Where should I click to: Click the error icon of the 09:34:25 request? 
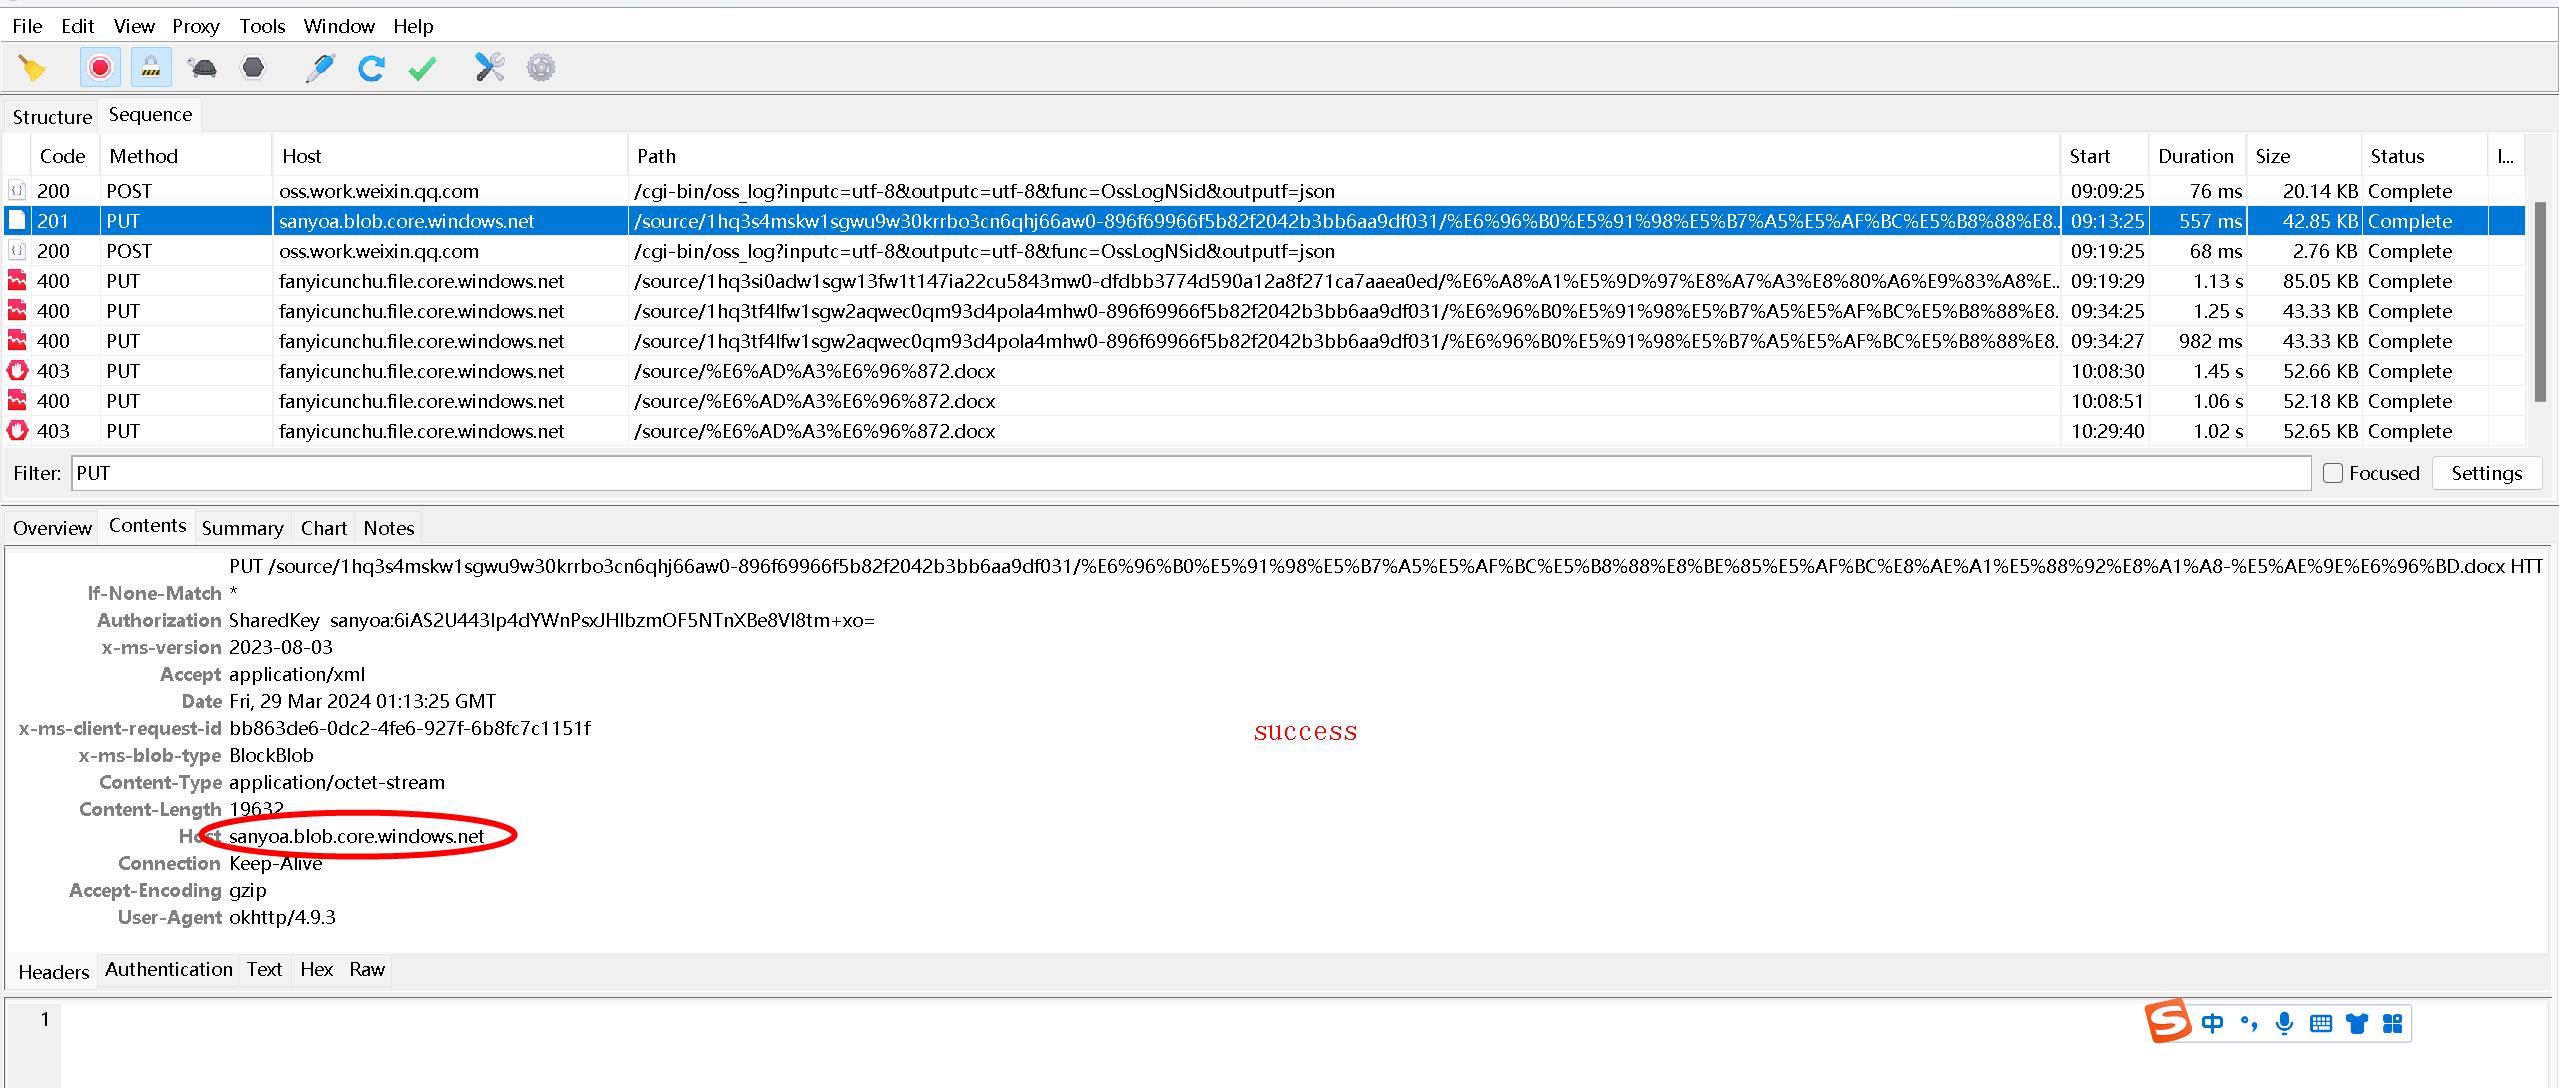point(17,310)
